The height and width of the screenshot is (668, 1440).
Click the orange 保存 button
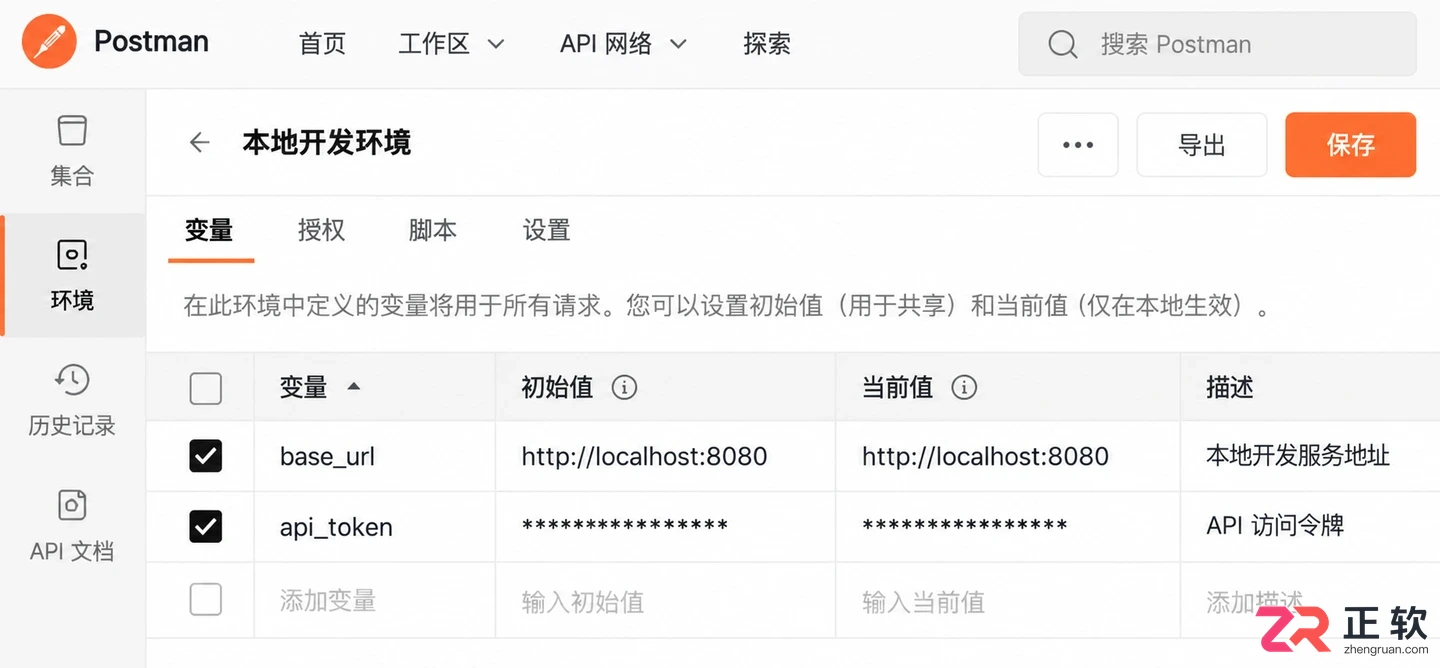[x=1351, y=145]
